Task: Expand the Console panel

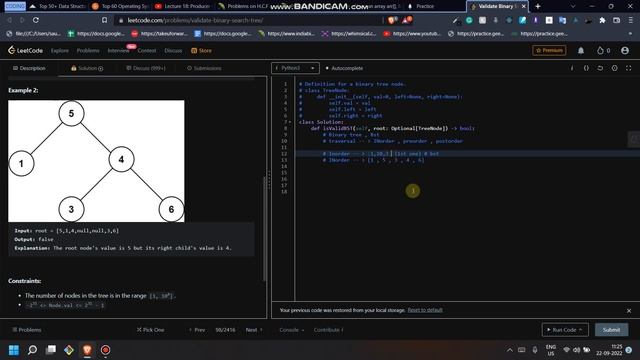Action: click(x=291, y=330)
